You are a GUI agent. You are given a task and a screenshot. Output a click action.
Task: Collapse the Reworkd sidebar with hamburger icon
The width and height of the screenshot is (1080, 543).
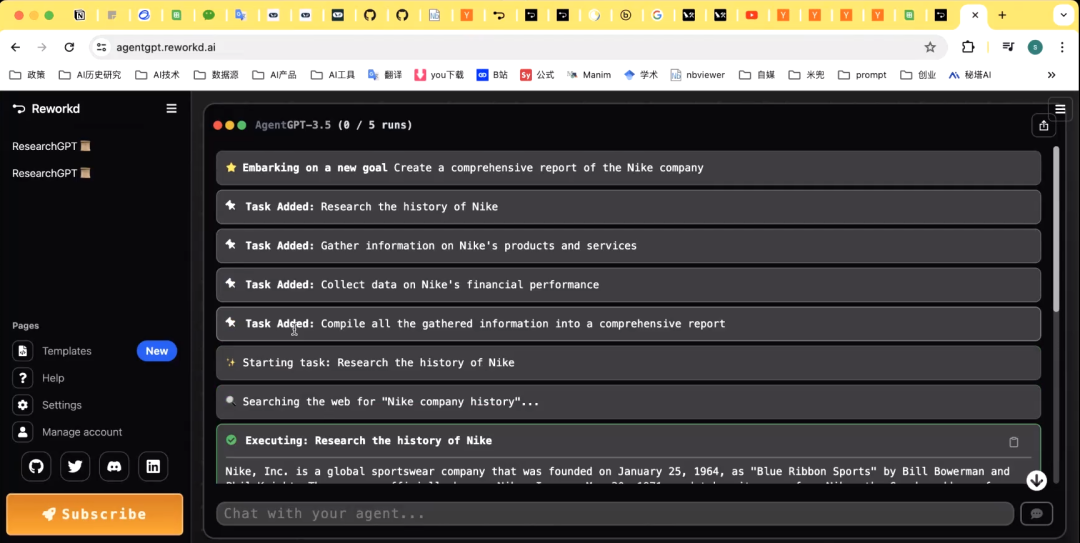click(172, 109)
